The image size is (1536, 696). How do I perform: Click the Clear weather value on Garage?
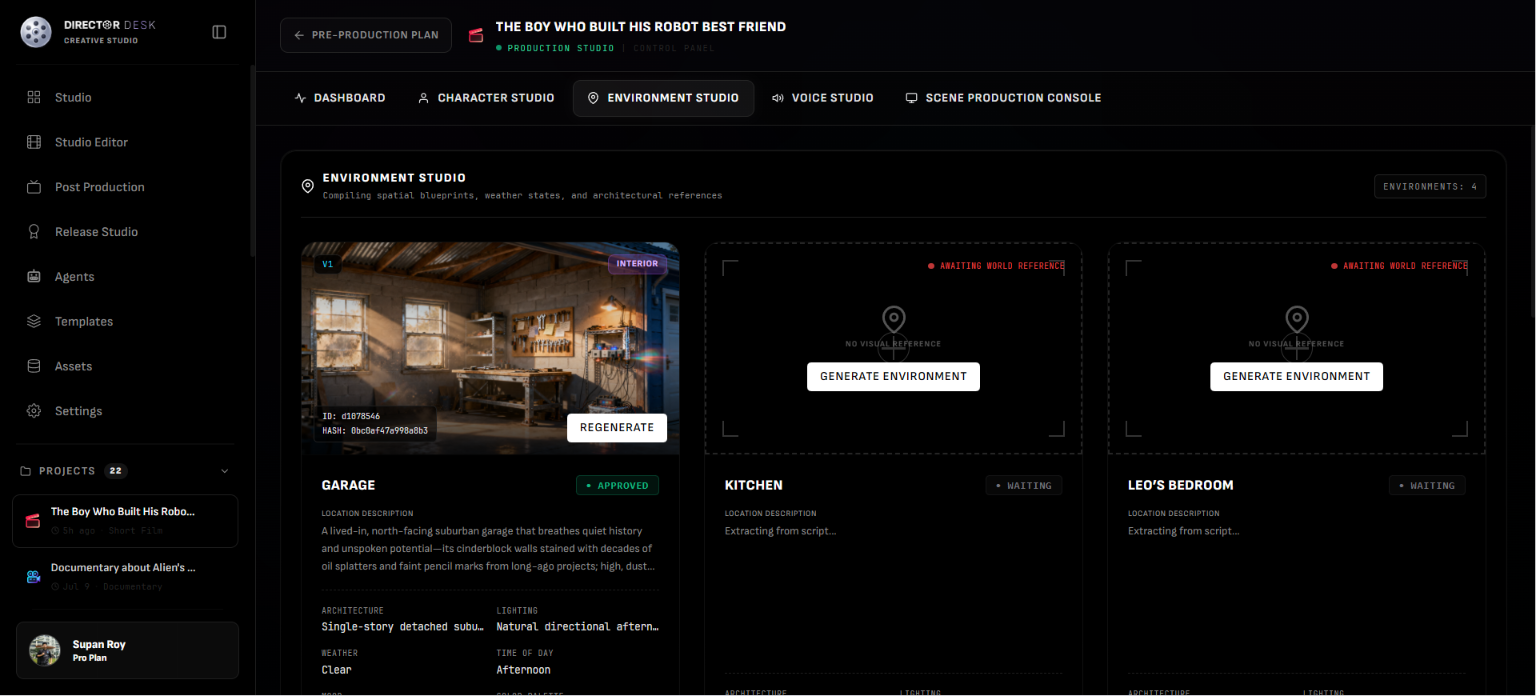pos(336,670)
